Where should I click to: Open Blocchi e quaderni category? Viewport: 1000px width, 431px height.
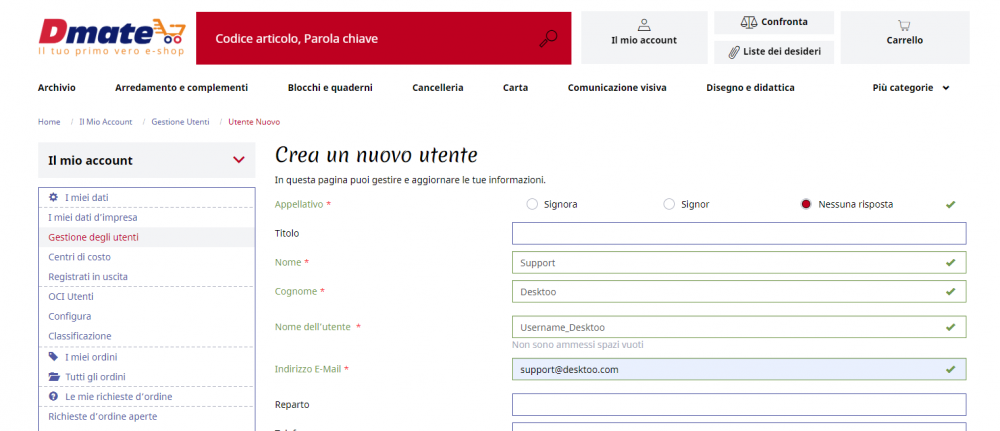pos(330,88)
